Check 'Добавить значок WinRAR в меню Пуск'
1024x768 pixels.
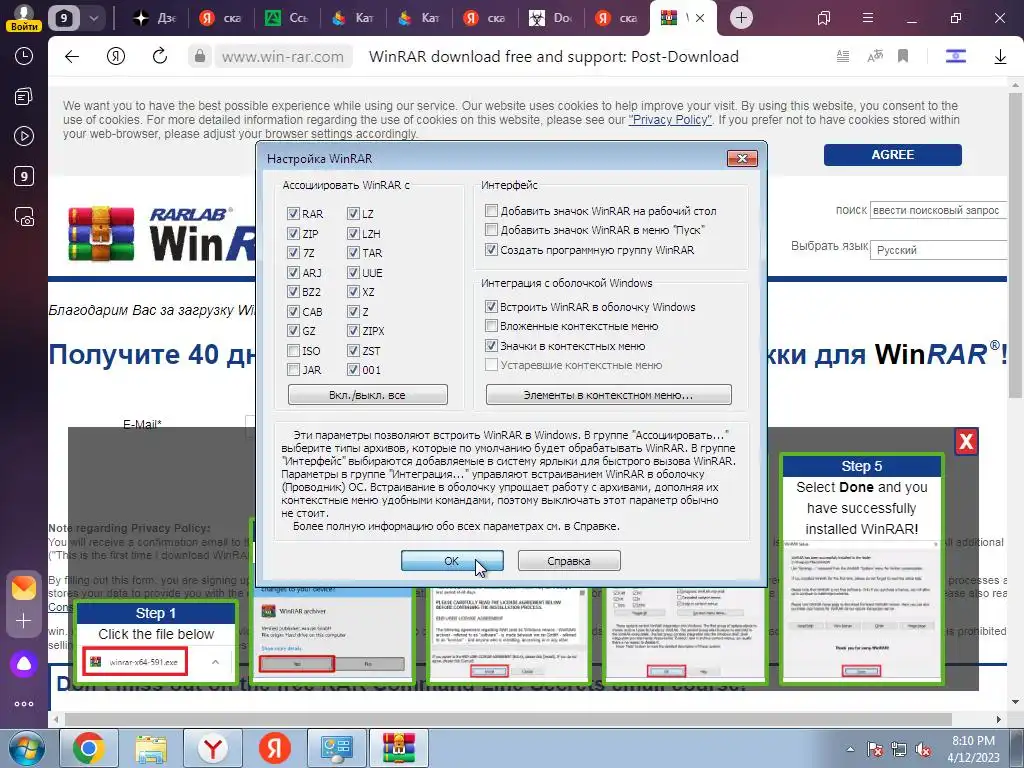[491, 229]
